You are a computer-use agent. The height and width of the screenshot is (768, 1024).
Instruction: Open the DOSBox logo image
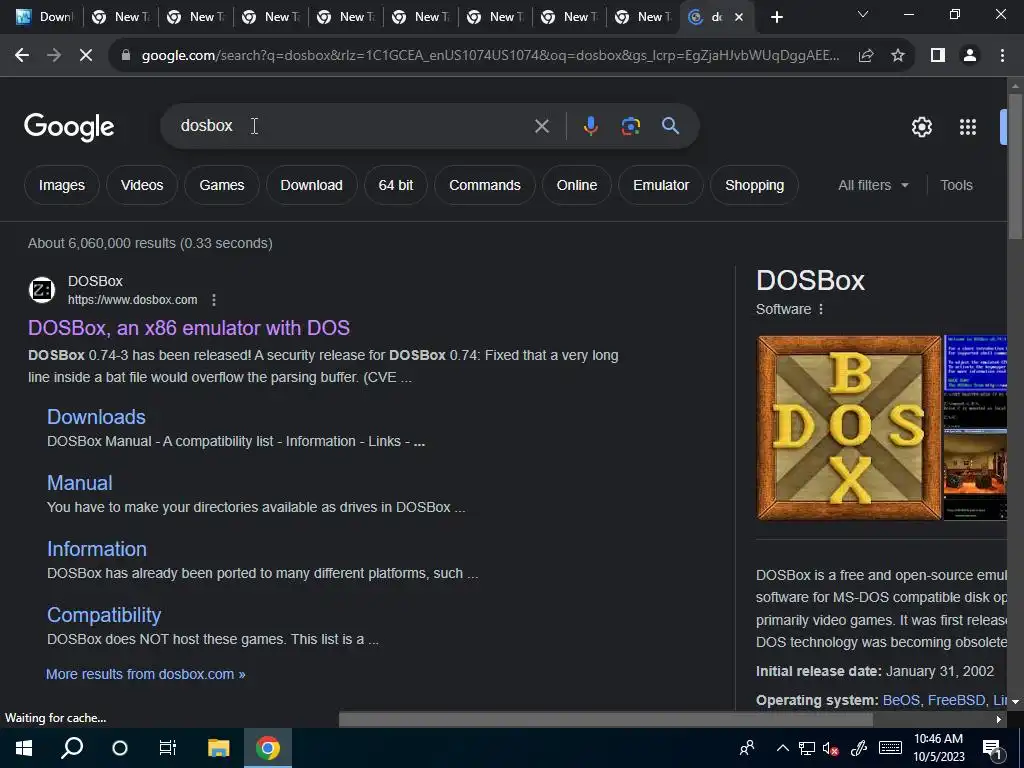tap(849, 428)
